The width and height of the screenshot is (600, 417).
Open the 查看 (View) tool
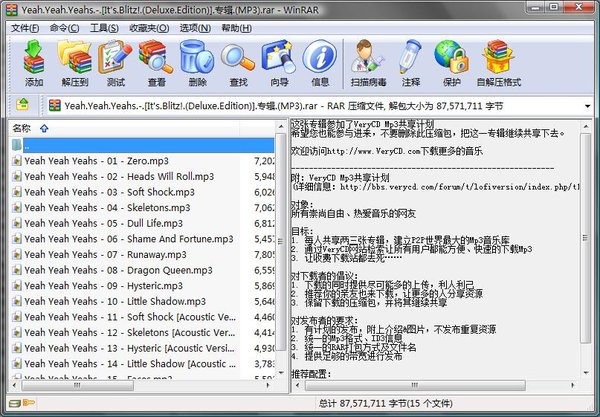156,63
